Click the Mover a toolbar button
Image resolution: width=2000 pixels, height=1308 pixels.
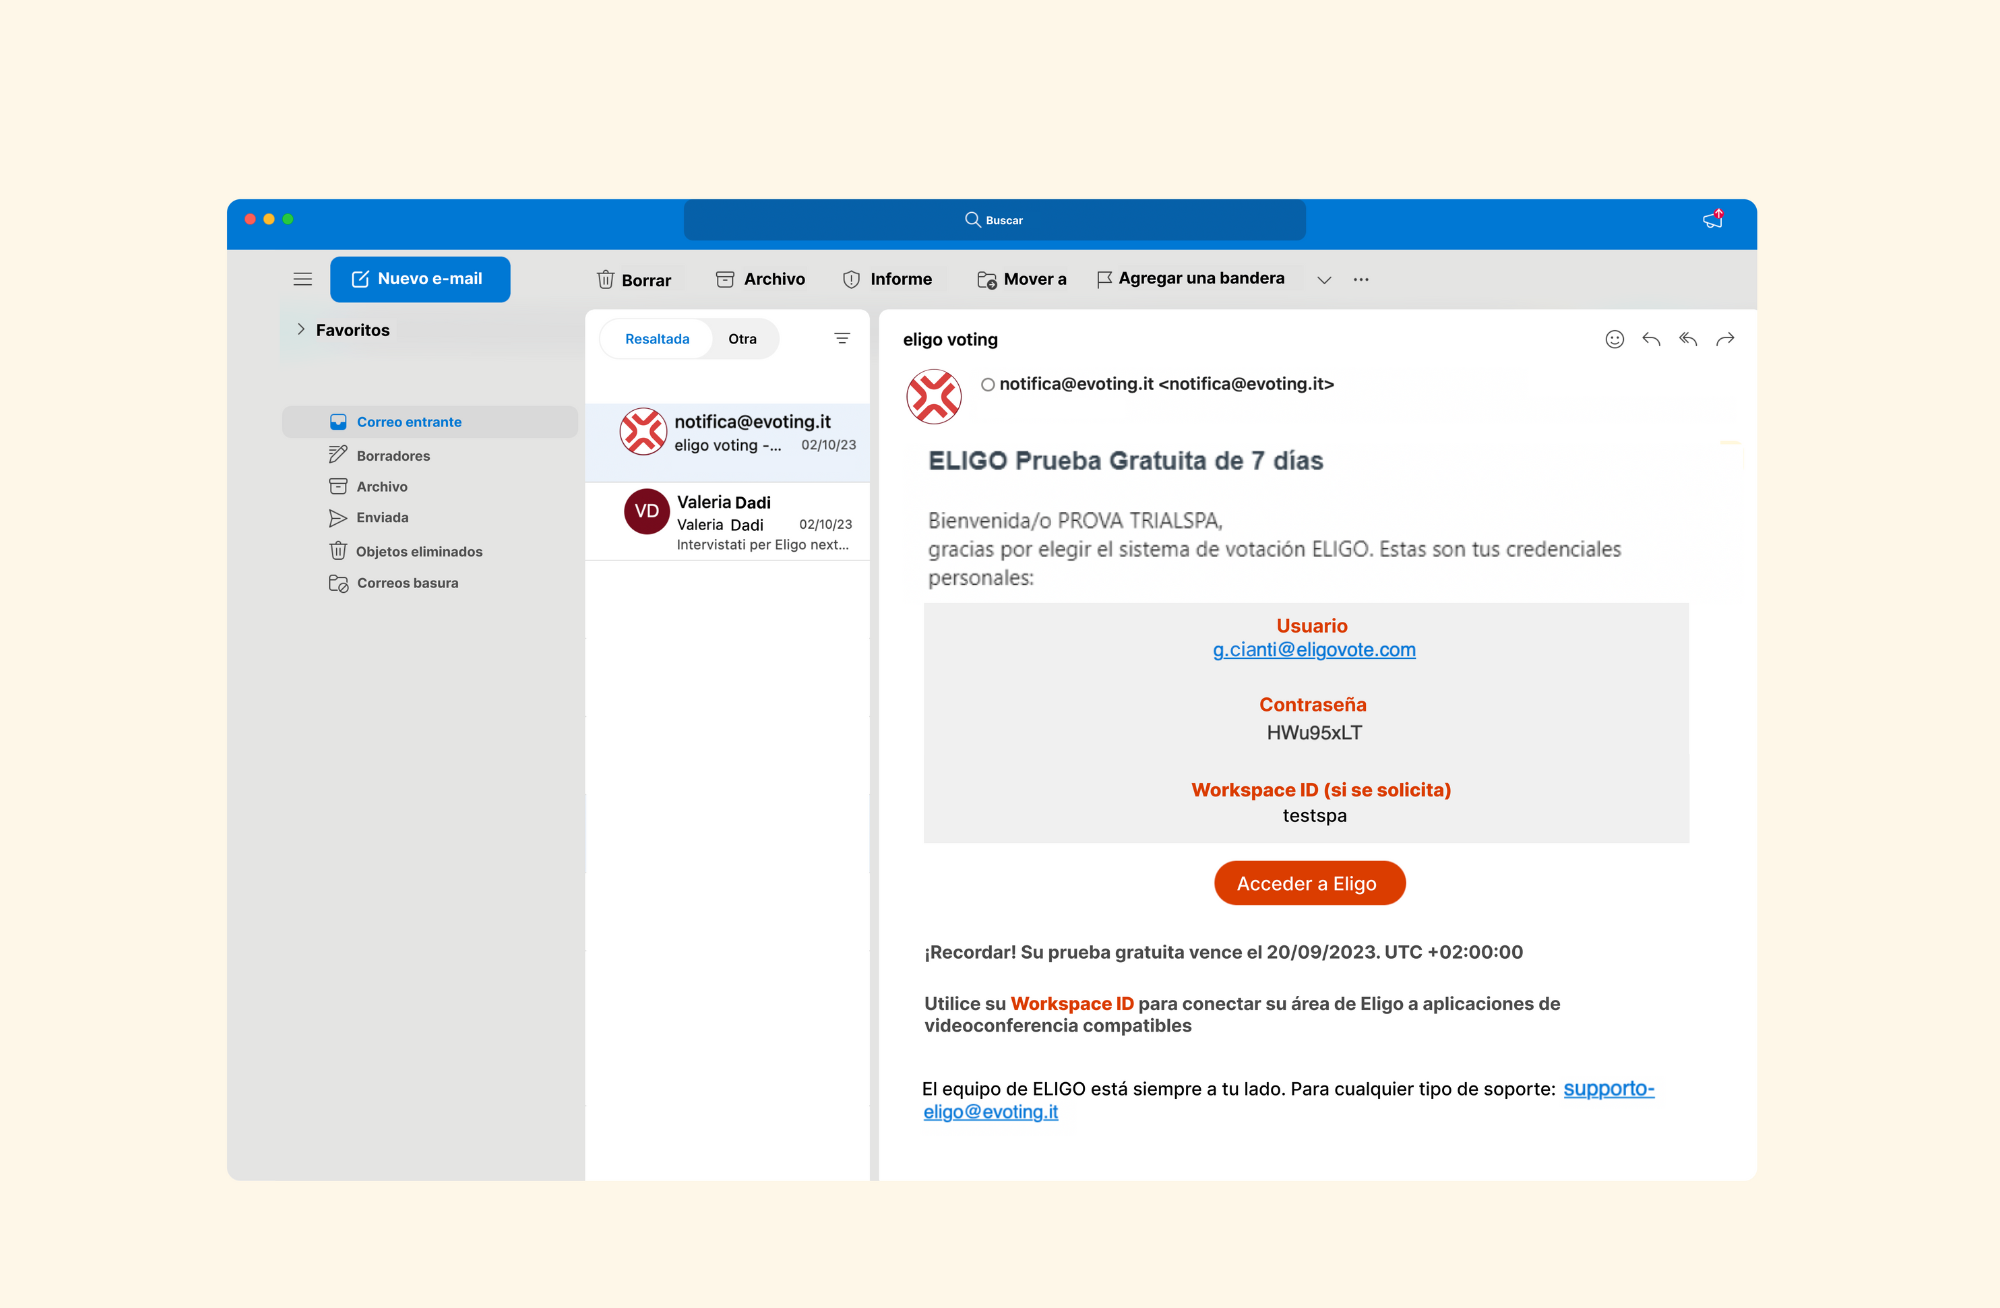pyautogui.click(x=1022, y=279)
